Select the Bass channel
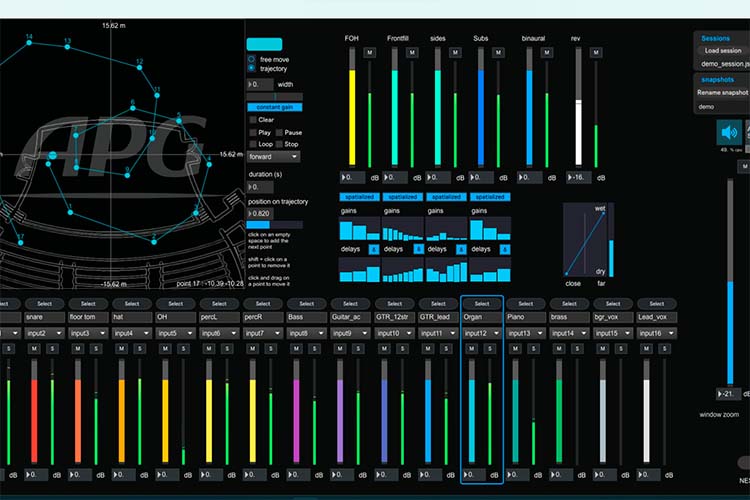Viewport: 750px width, 500px height. (307, 304)
